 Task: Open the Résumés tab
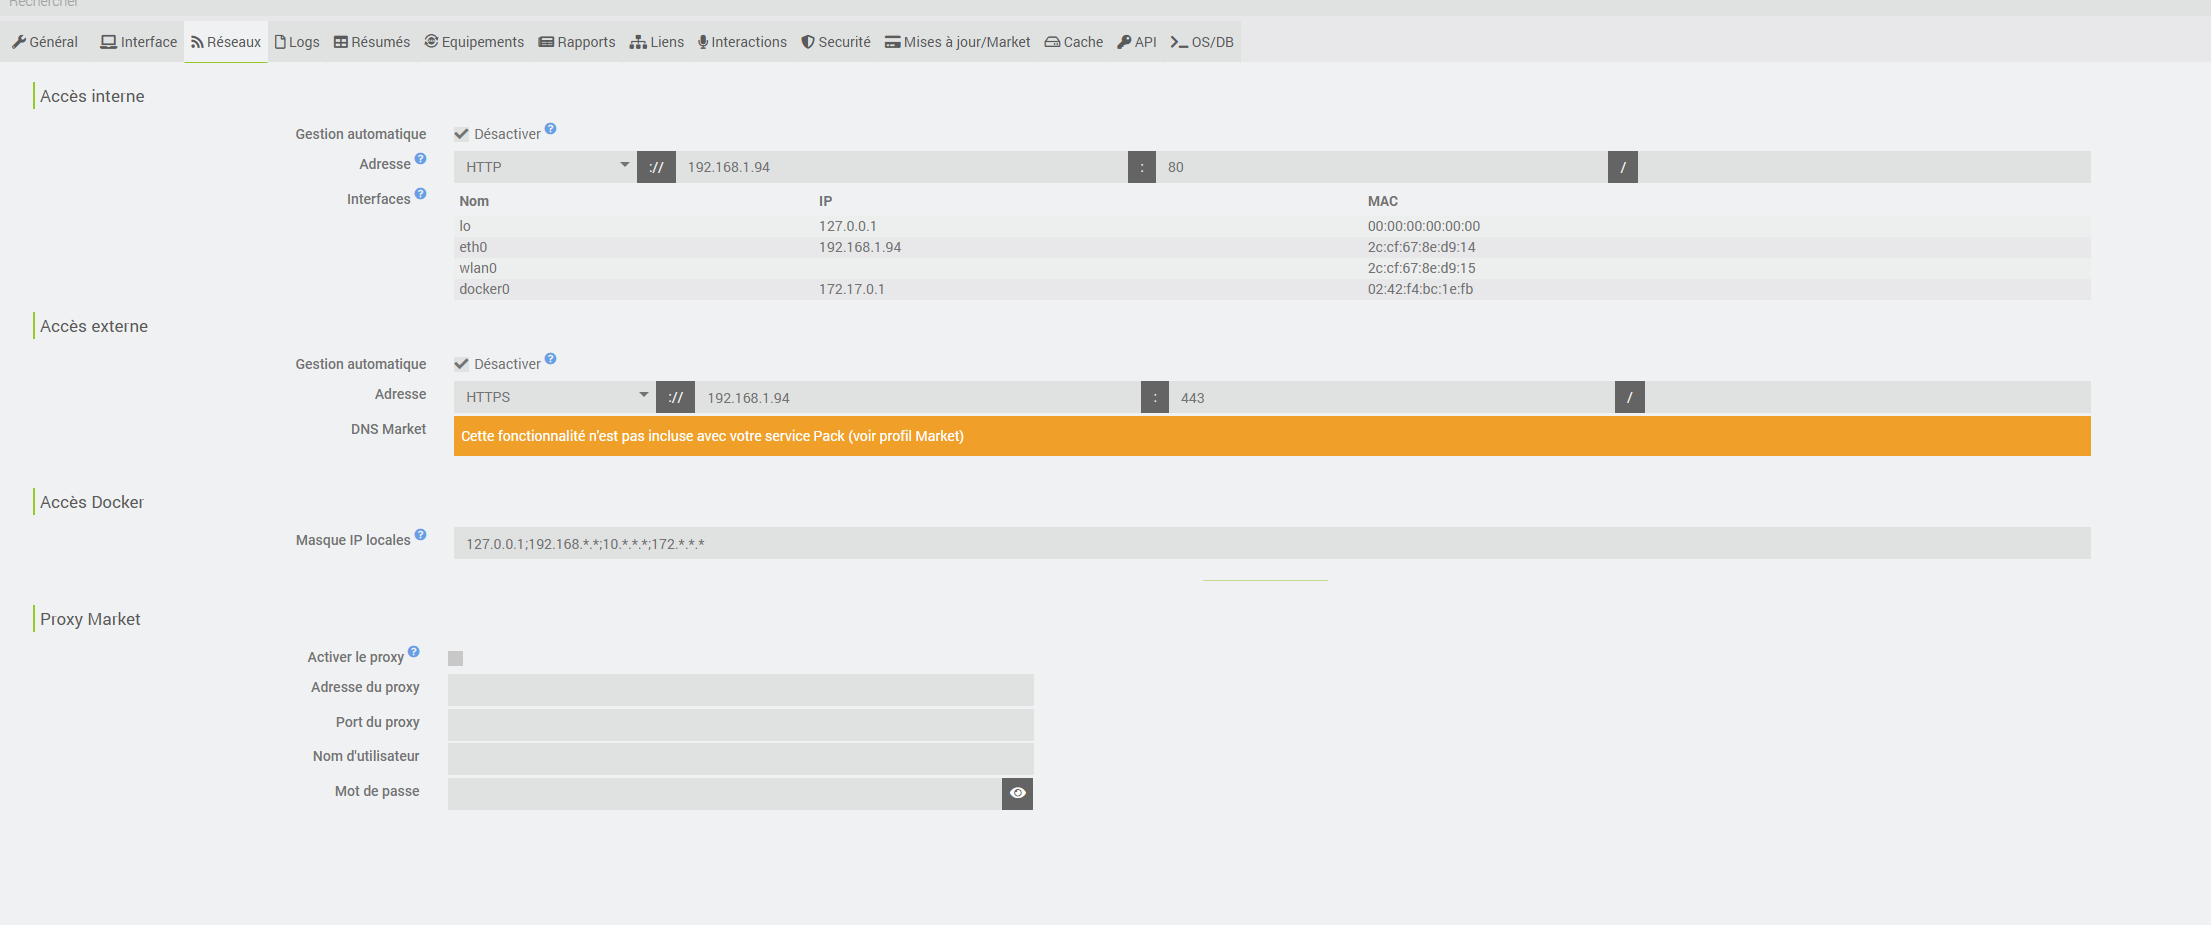click(x=372, y=42)
